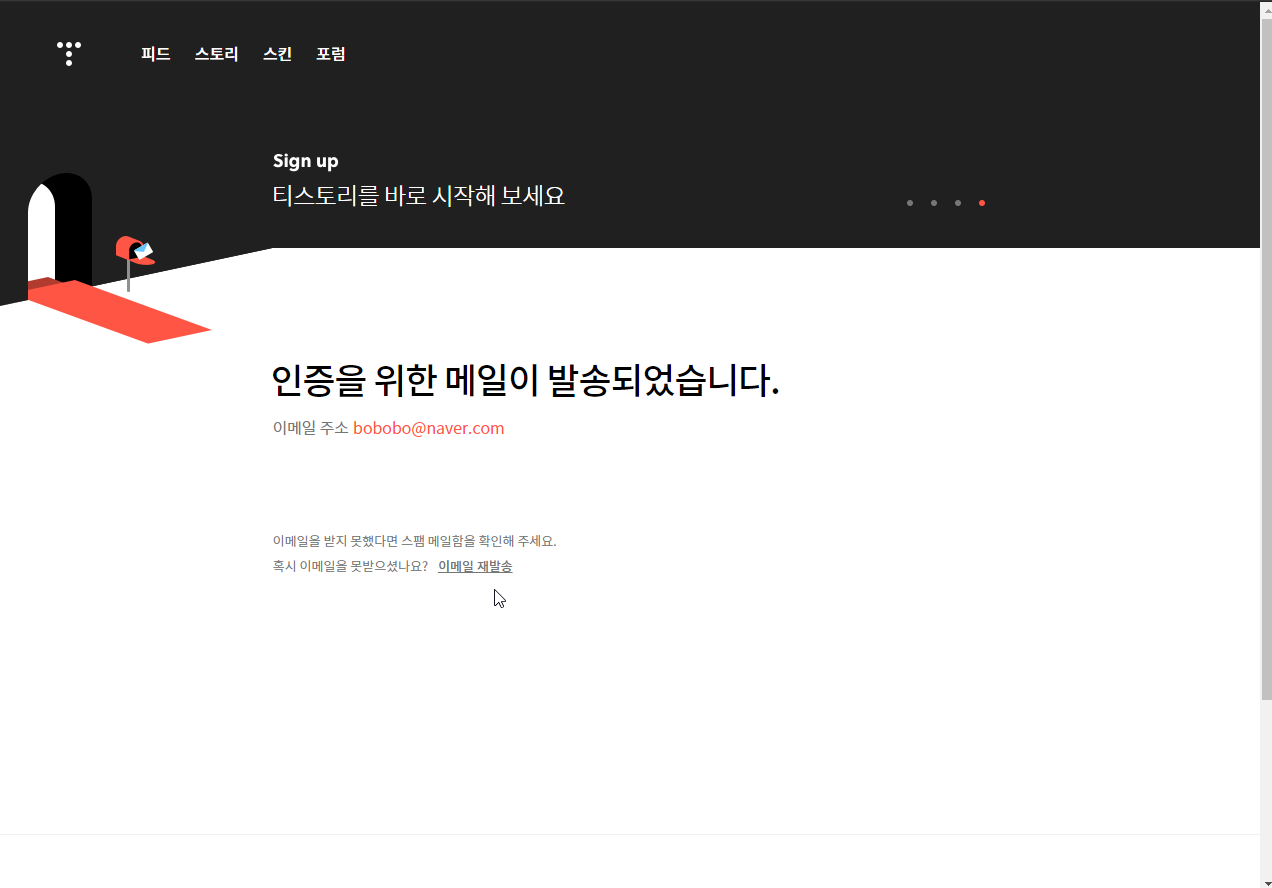Click the email address bobobo@naver.com

(x=429, y=428)
